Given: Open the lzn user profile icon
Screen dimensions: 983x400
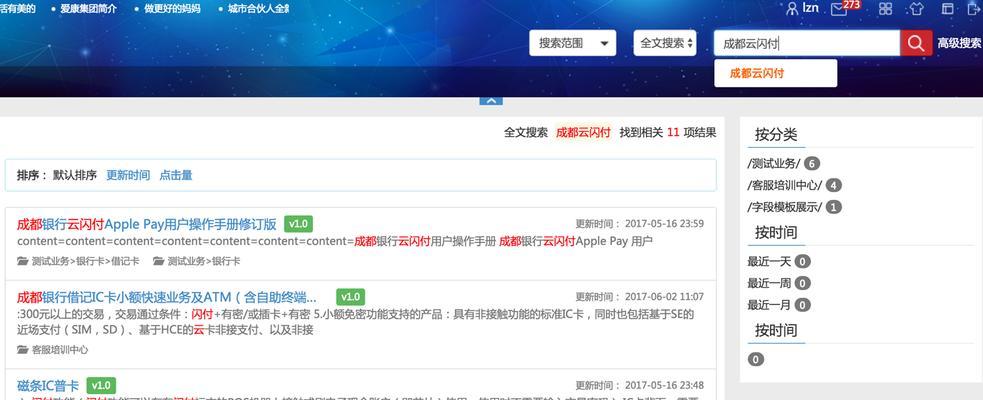Looking at the screenshot, I should coord(792,8).
